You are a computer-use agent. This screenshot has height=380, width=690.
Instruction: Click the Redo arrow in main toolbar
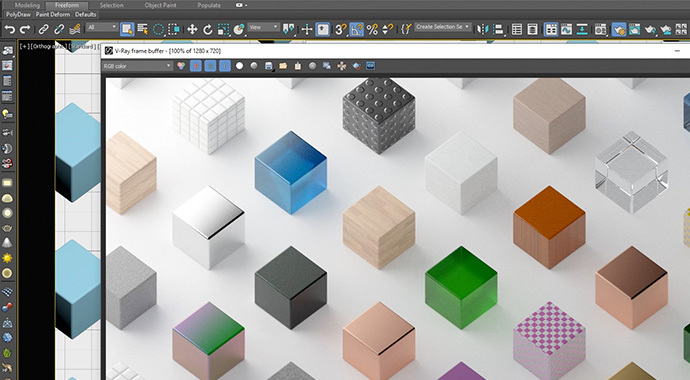click(25, 29)
